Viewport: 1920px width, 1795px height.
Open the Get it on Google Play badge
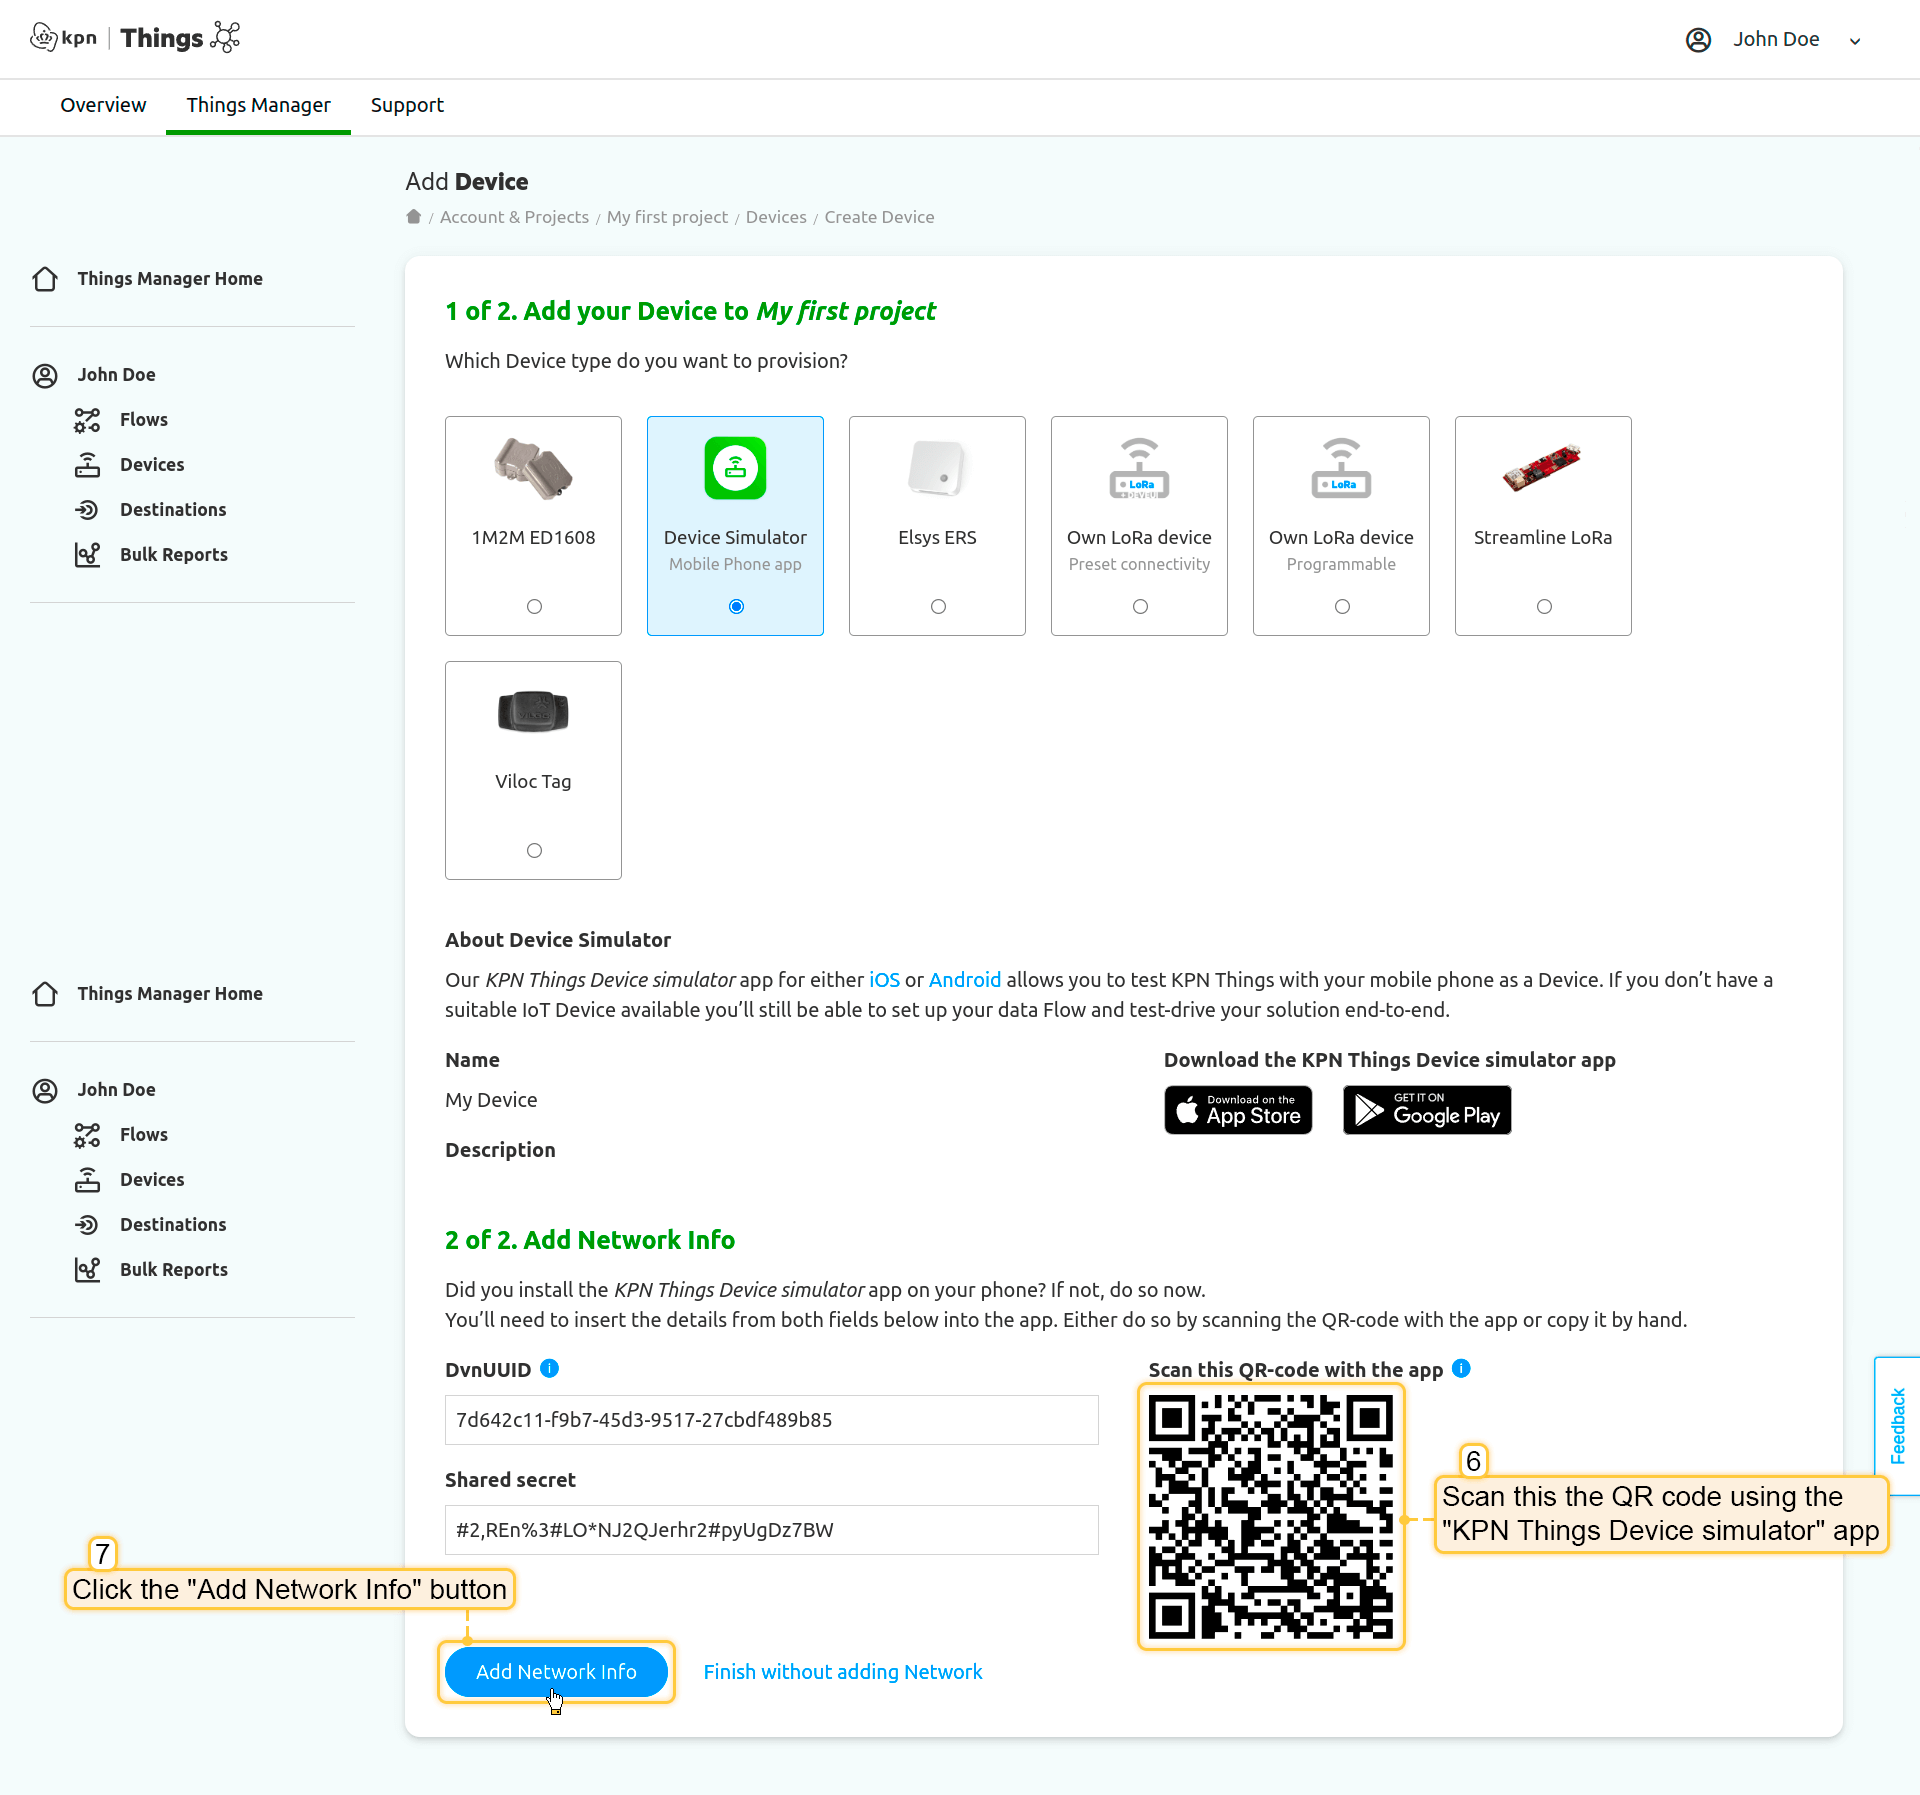(1426, 1110)
